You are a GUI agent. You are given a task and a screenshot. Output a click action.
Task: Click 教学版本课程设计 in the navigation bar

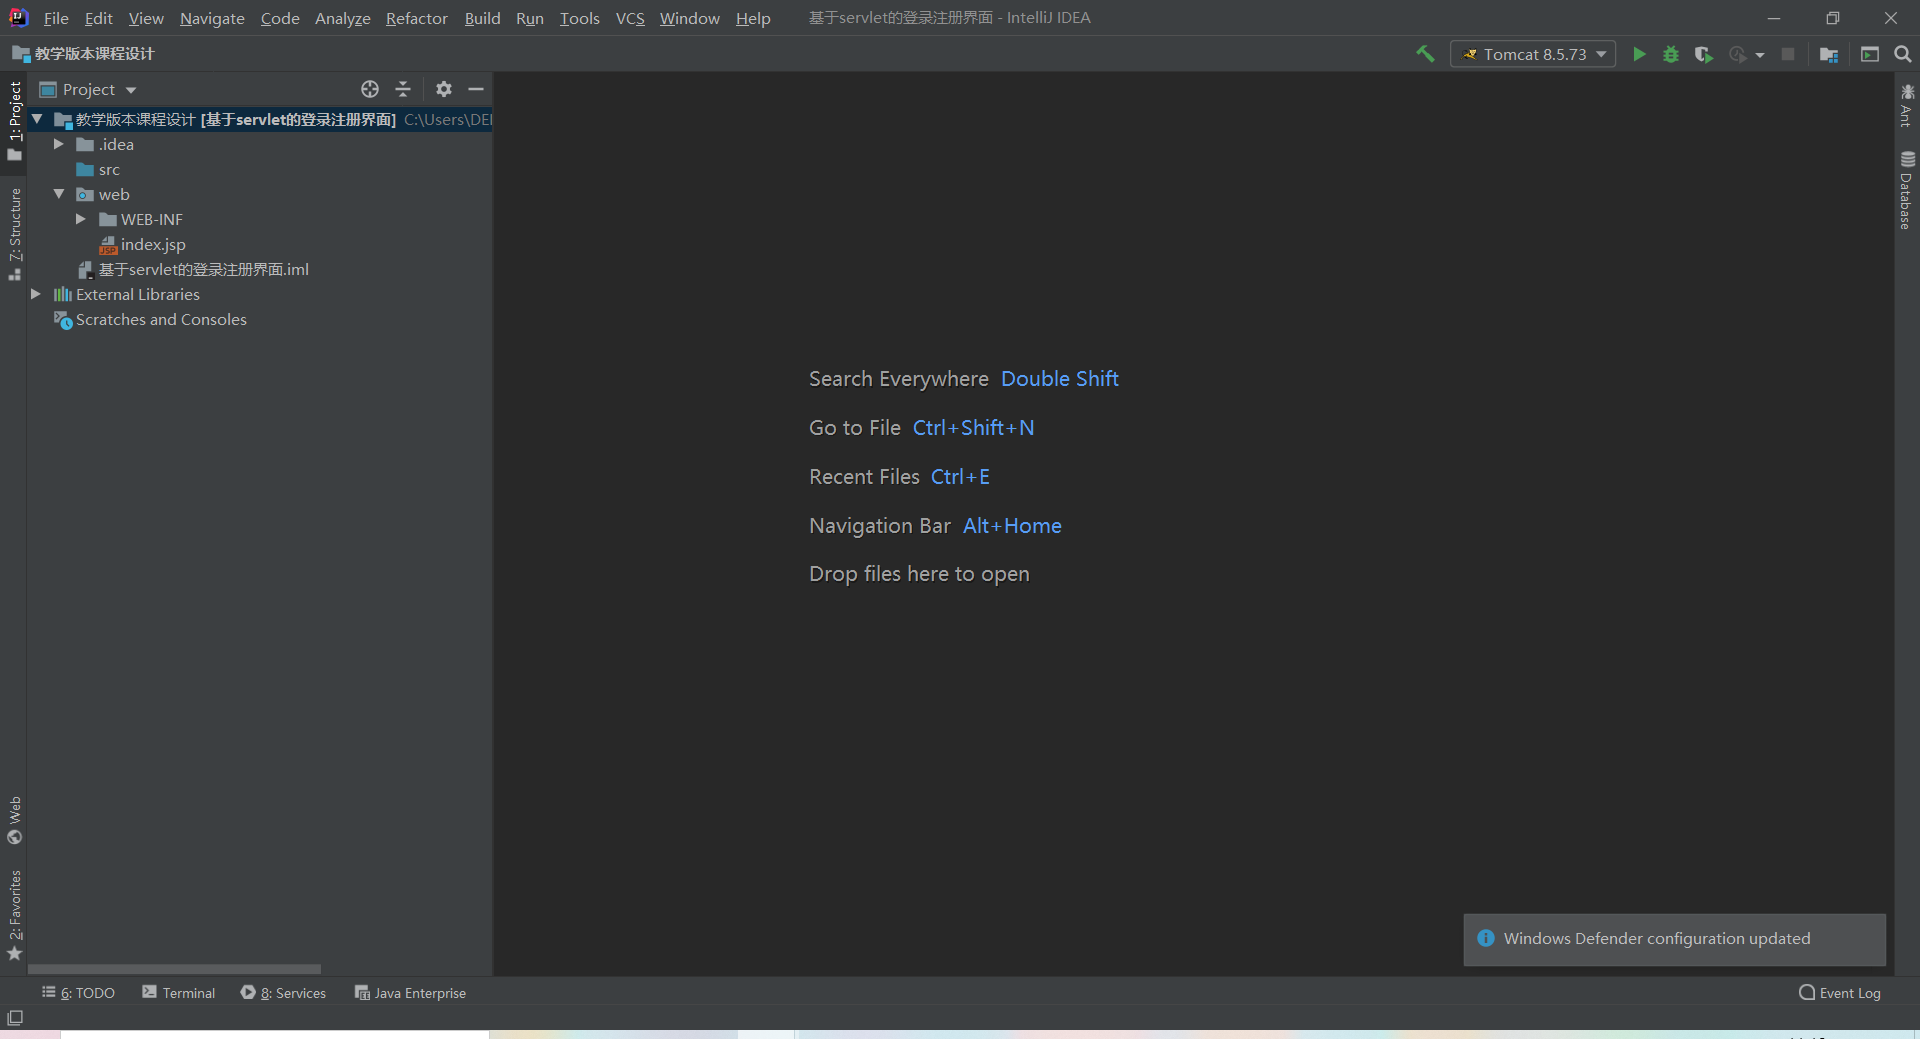click(95, 54)
